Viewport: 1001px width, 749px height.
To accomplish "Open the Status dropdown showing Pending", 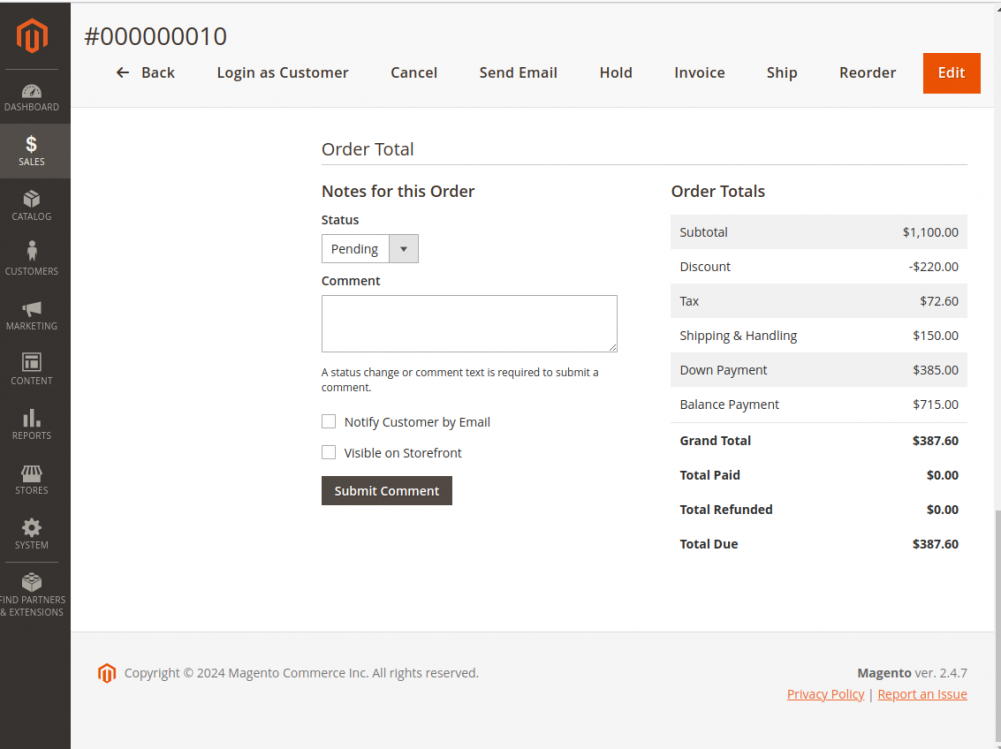I will pos(403,248).
